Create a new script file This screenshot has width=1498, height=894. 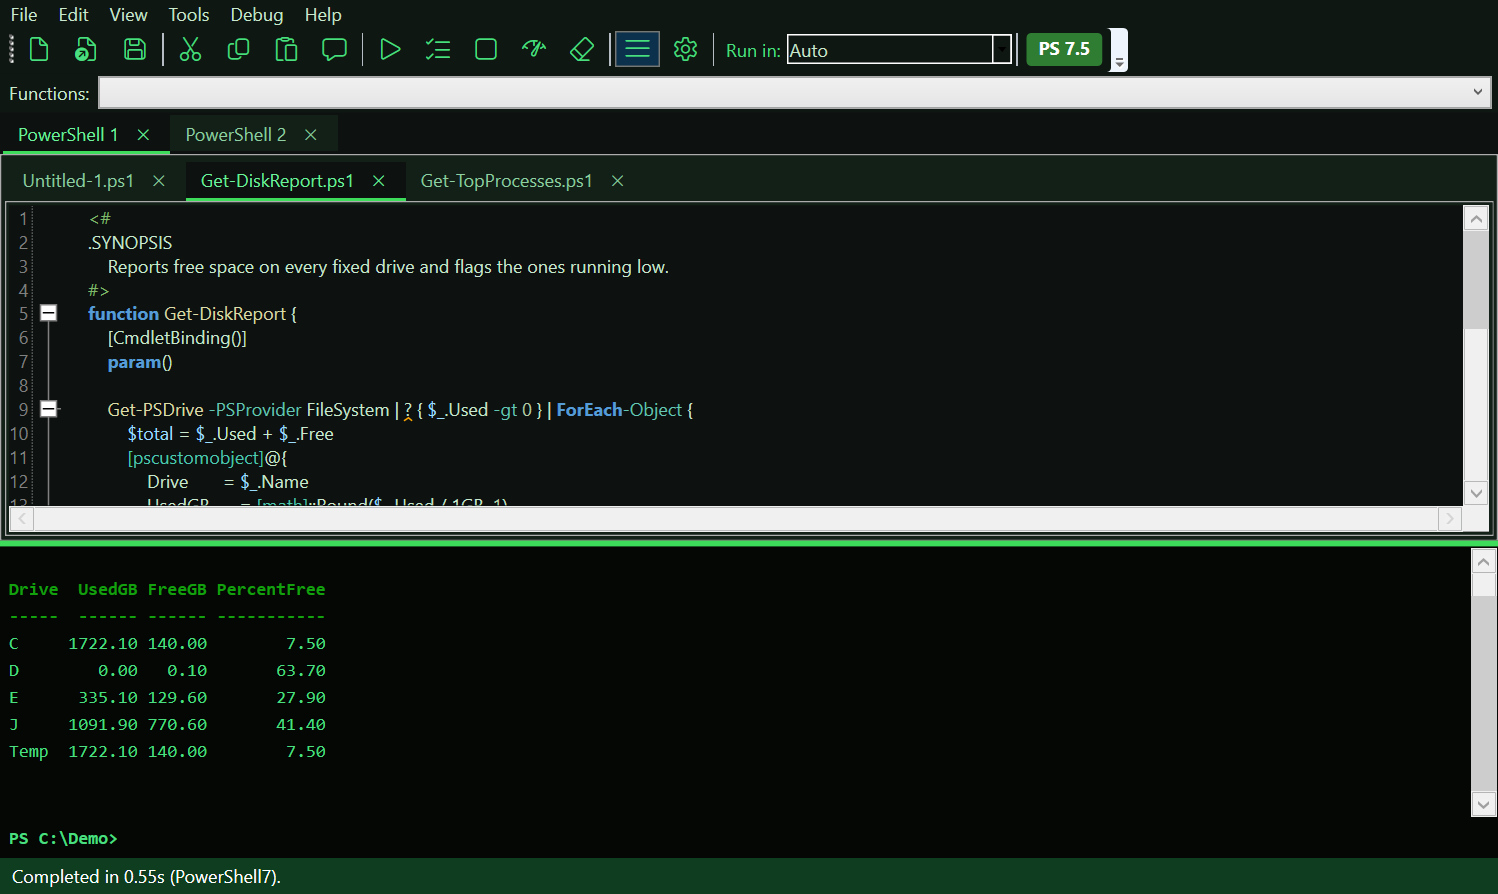pos(38,49)
